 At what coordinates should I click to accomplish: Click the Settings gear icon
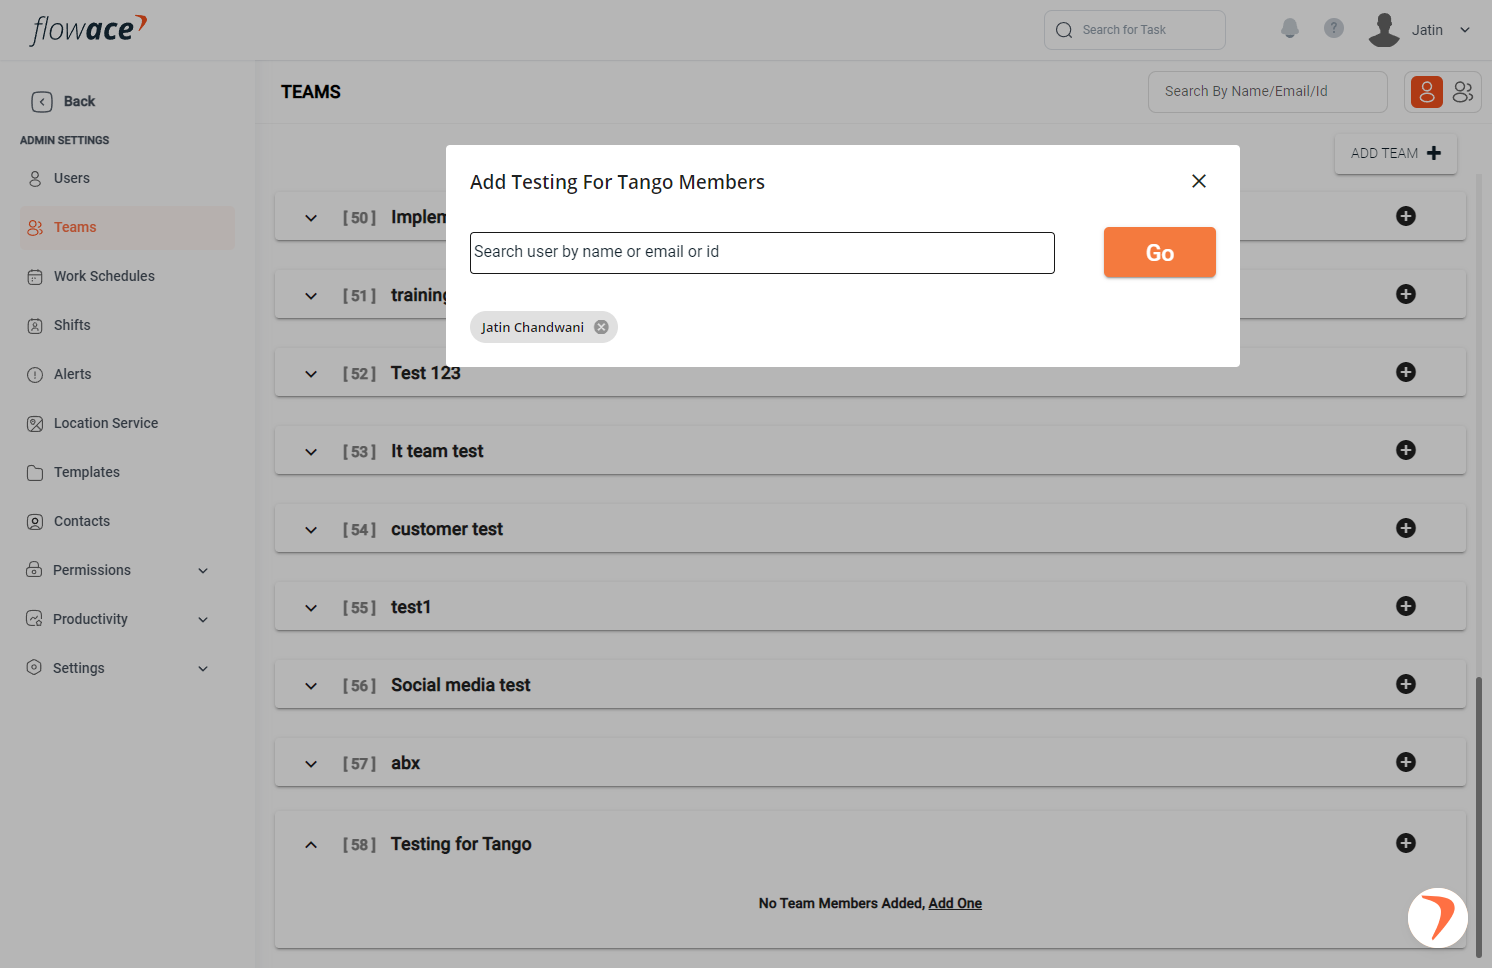[34, 667]
